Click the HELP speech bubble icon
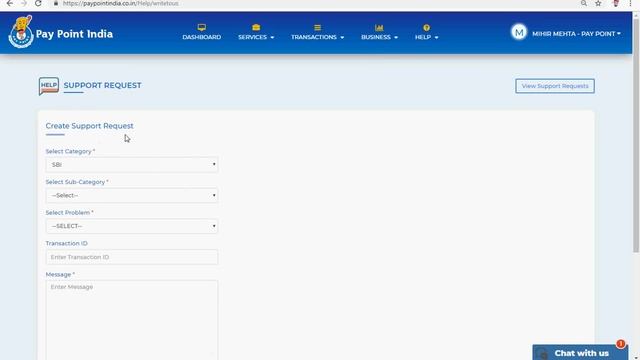The height and width of the screenshot is (360, 640). (x=49, y=86)
